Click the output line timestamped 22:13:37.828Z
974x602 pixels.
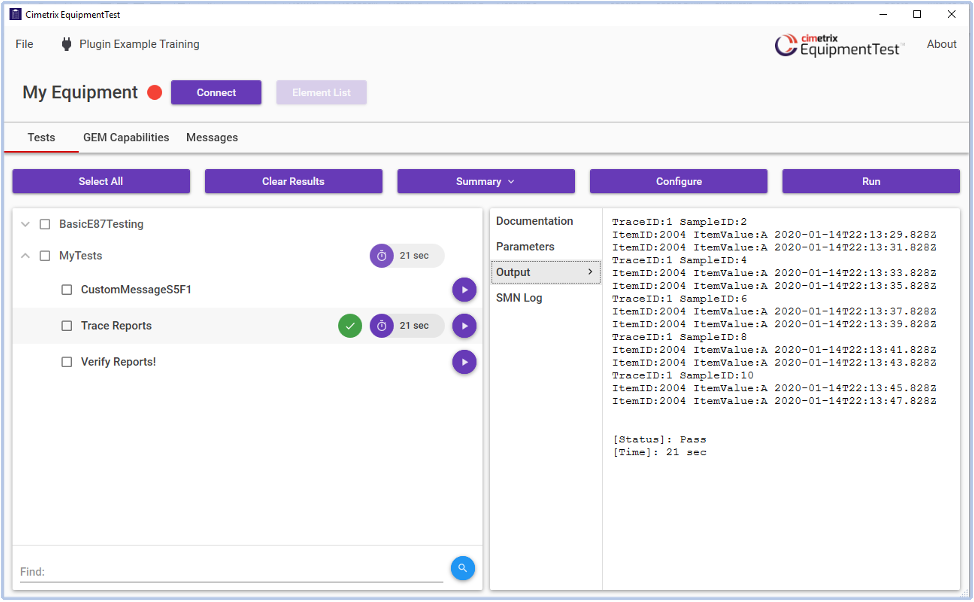[774, 312]
